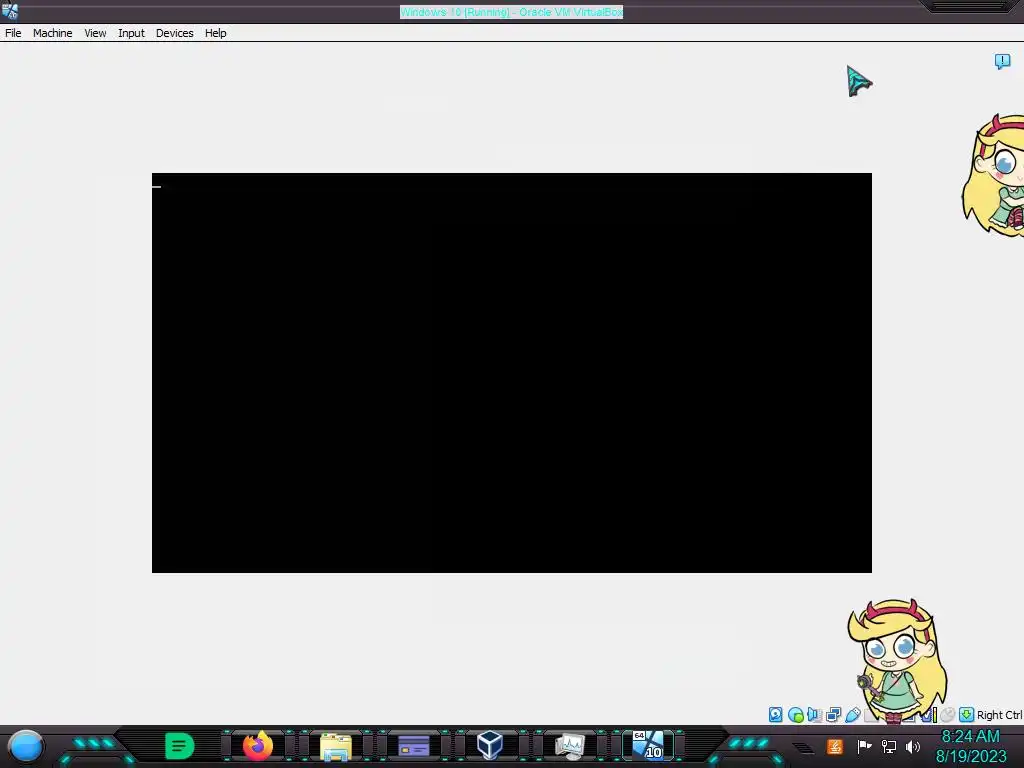Open the File menu
1024x768 pixels.
coord(13,33)
